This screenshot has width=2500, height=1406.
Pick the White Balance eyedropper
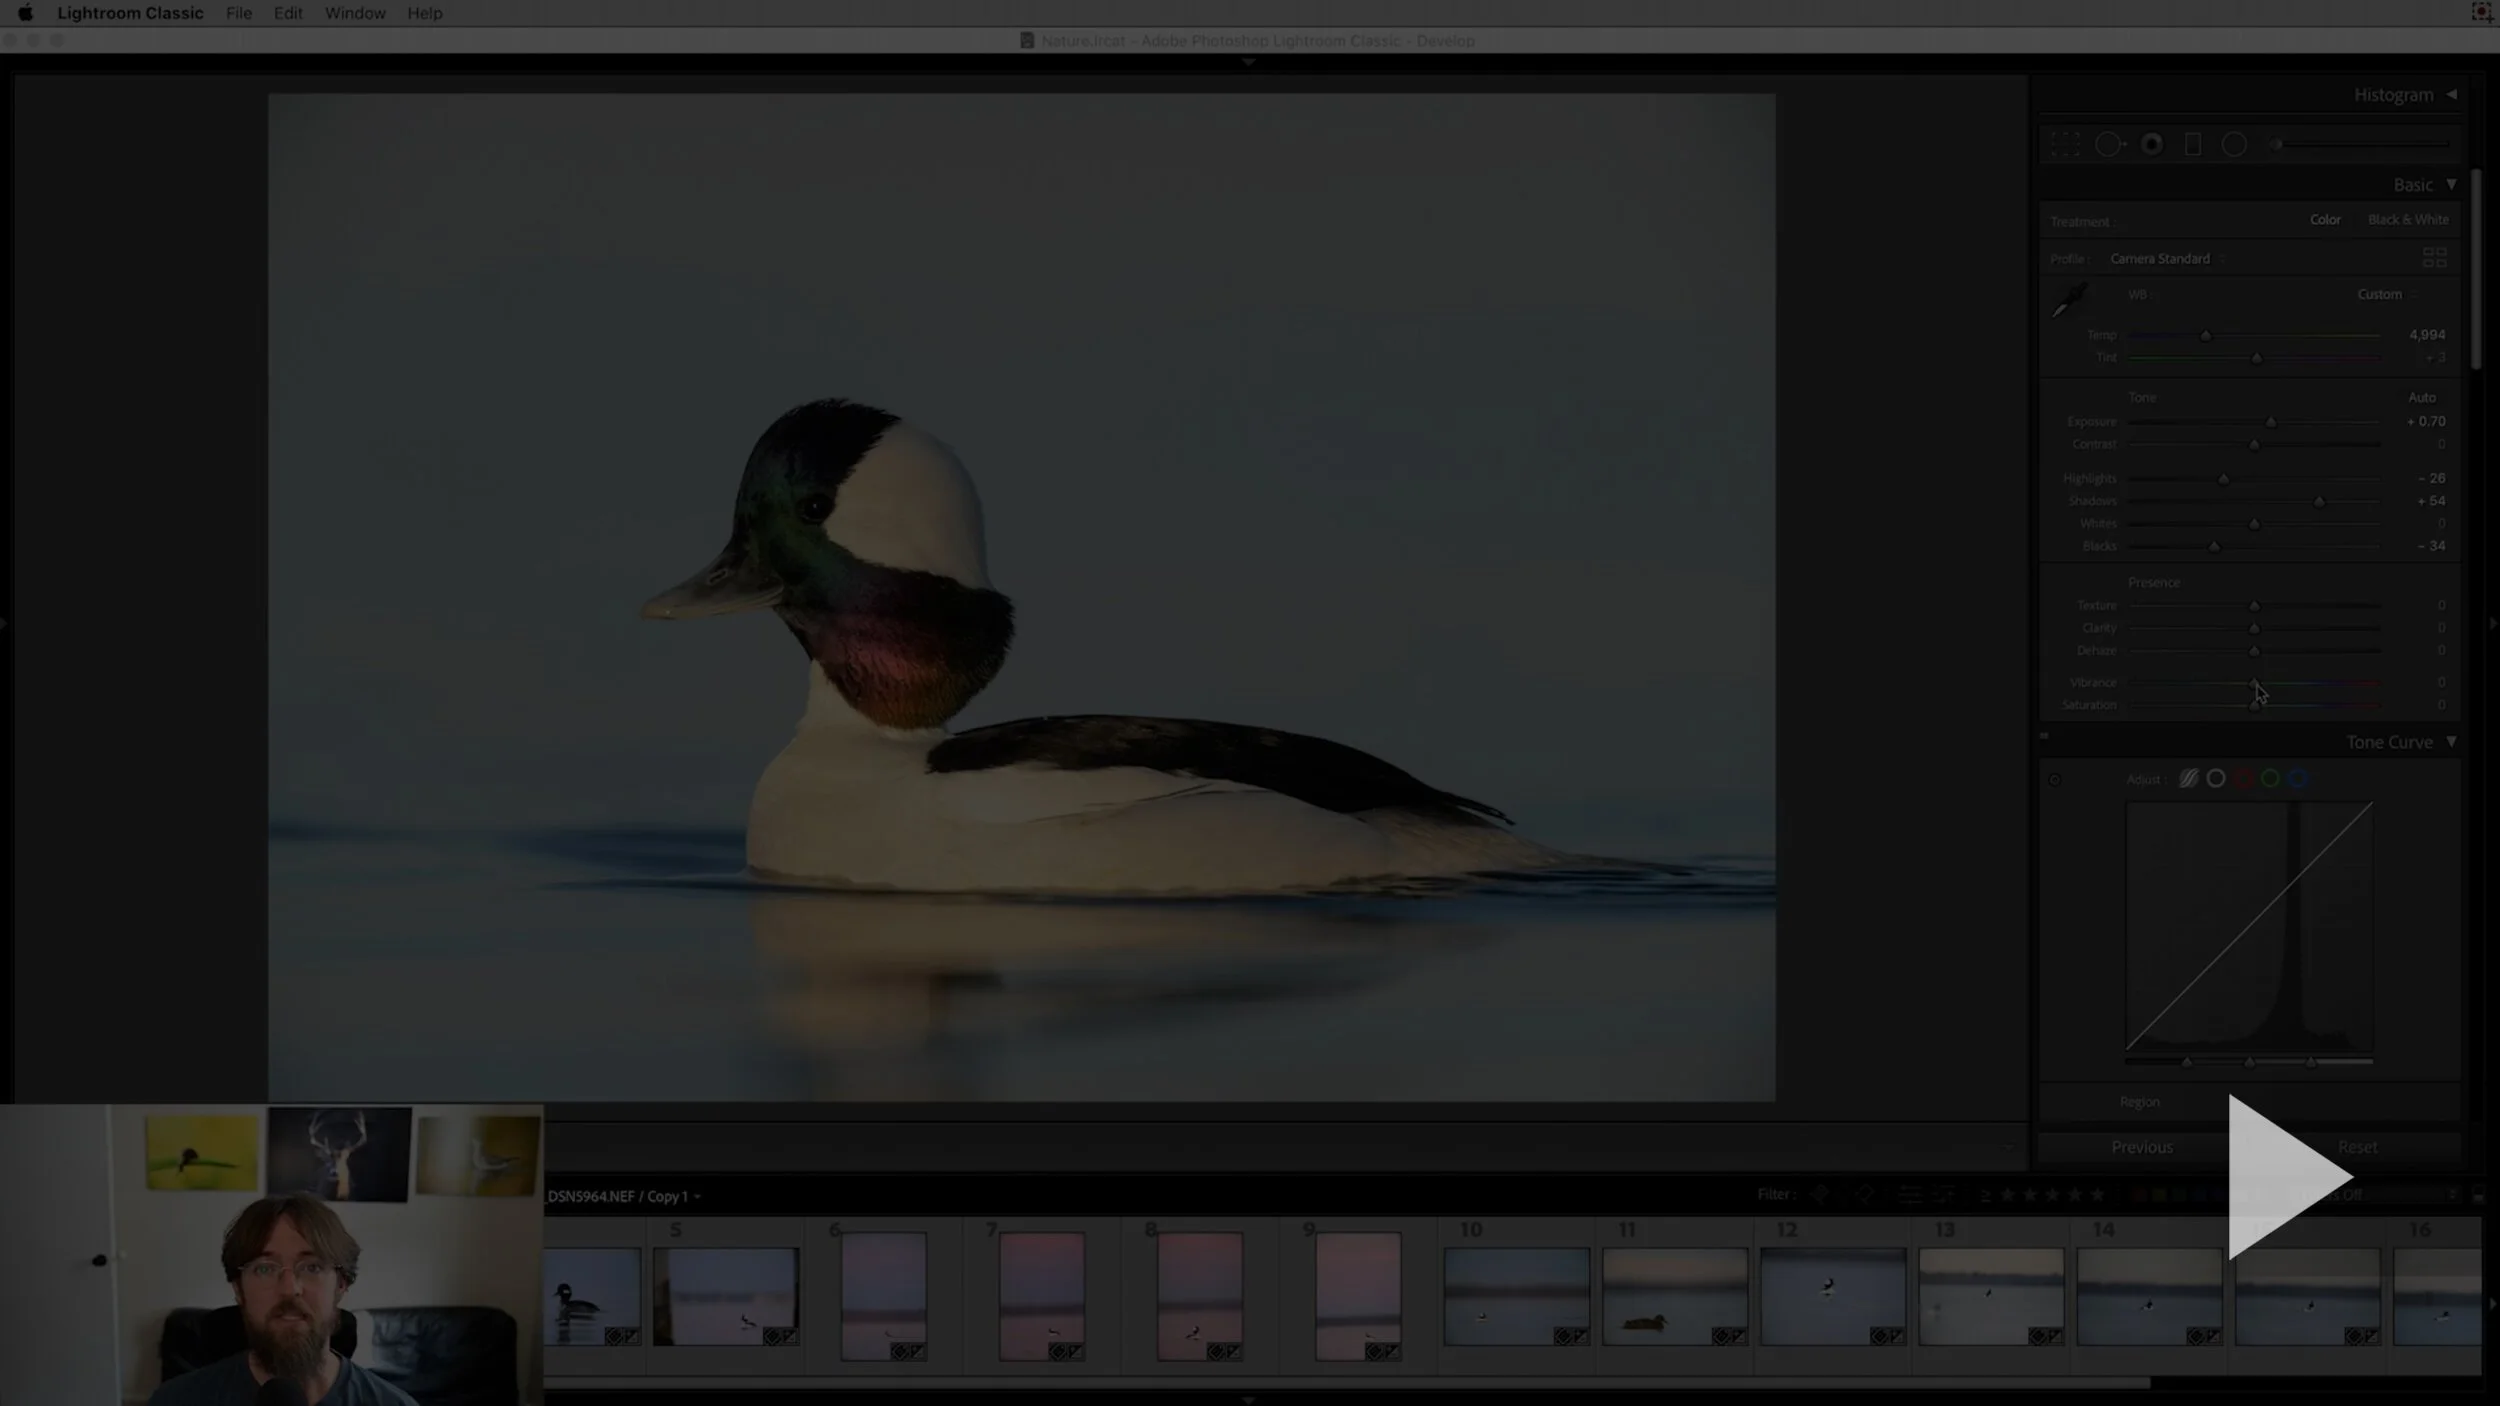[x=2069, y=299]
